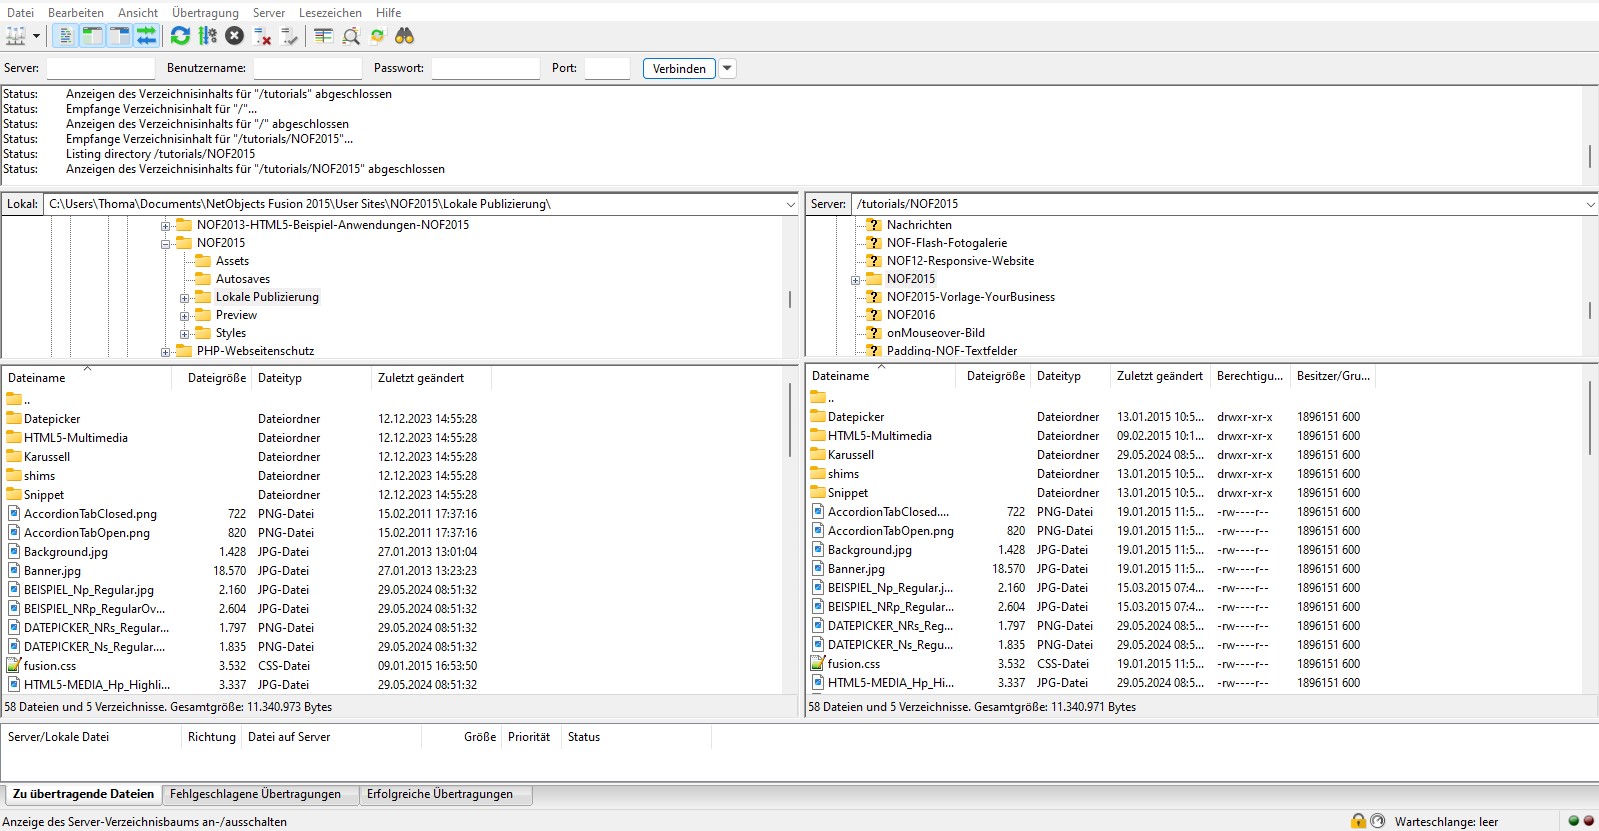
Task: Click the disconnect from server icon
Action: pyautogui.click(x=263, y=36)
